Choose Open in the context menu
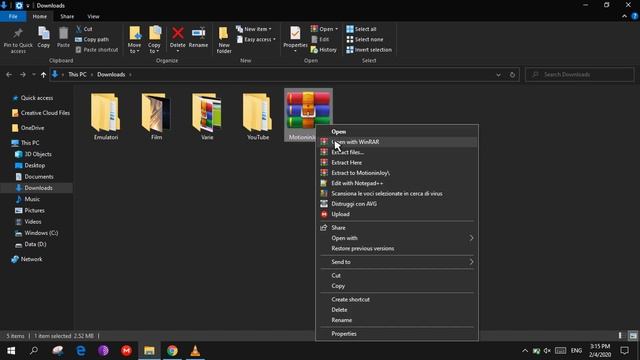 tap(397, 131)
